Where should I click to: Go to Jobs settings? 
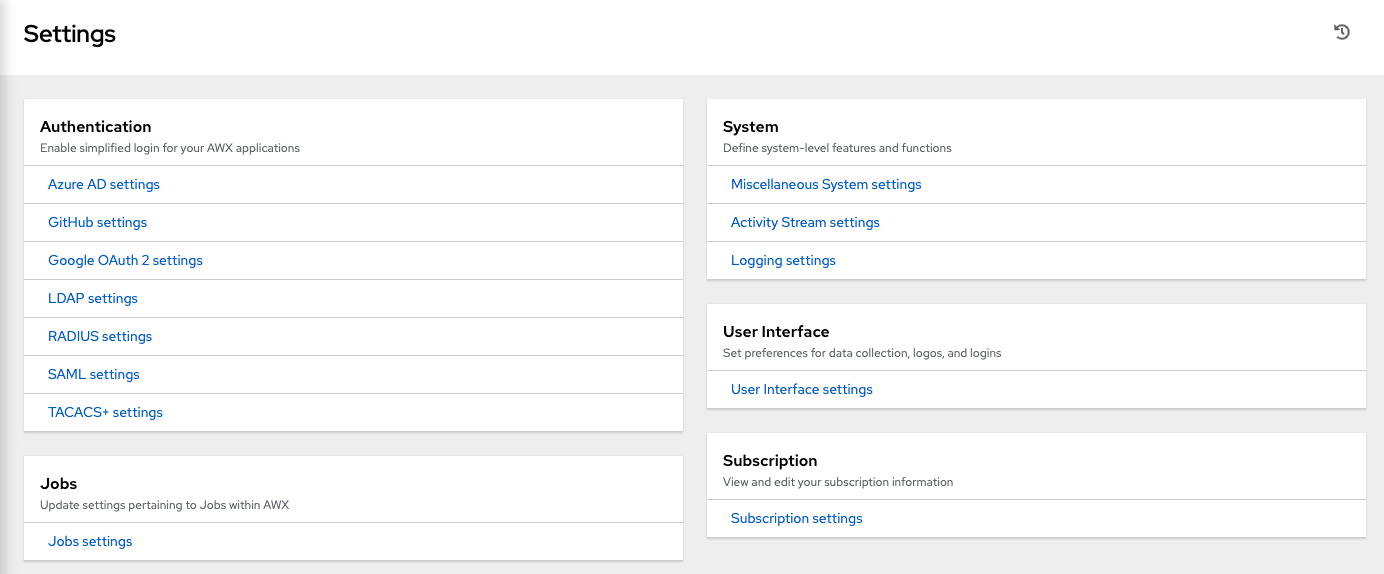coord(90,541)
